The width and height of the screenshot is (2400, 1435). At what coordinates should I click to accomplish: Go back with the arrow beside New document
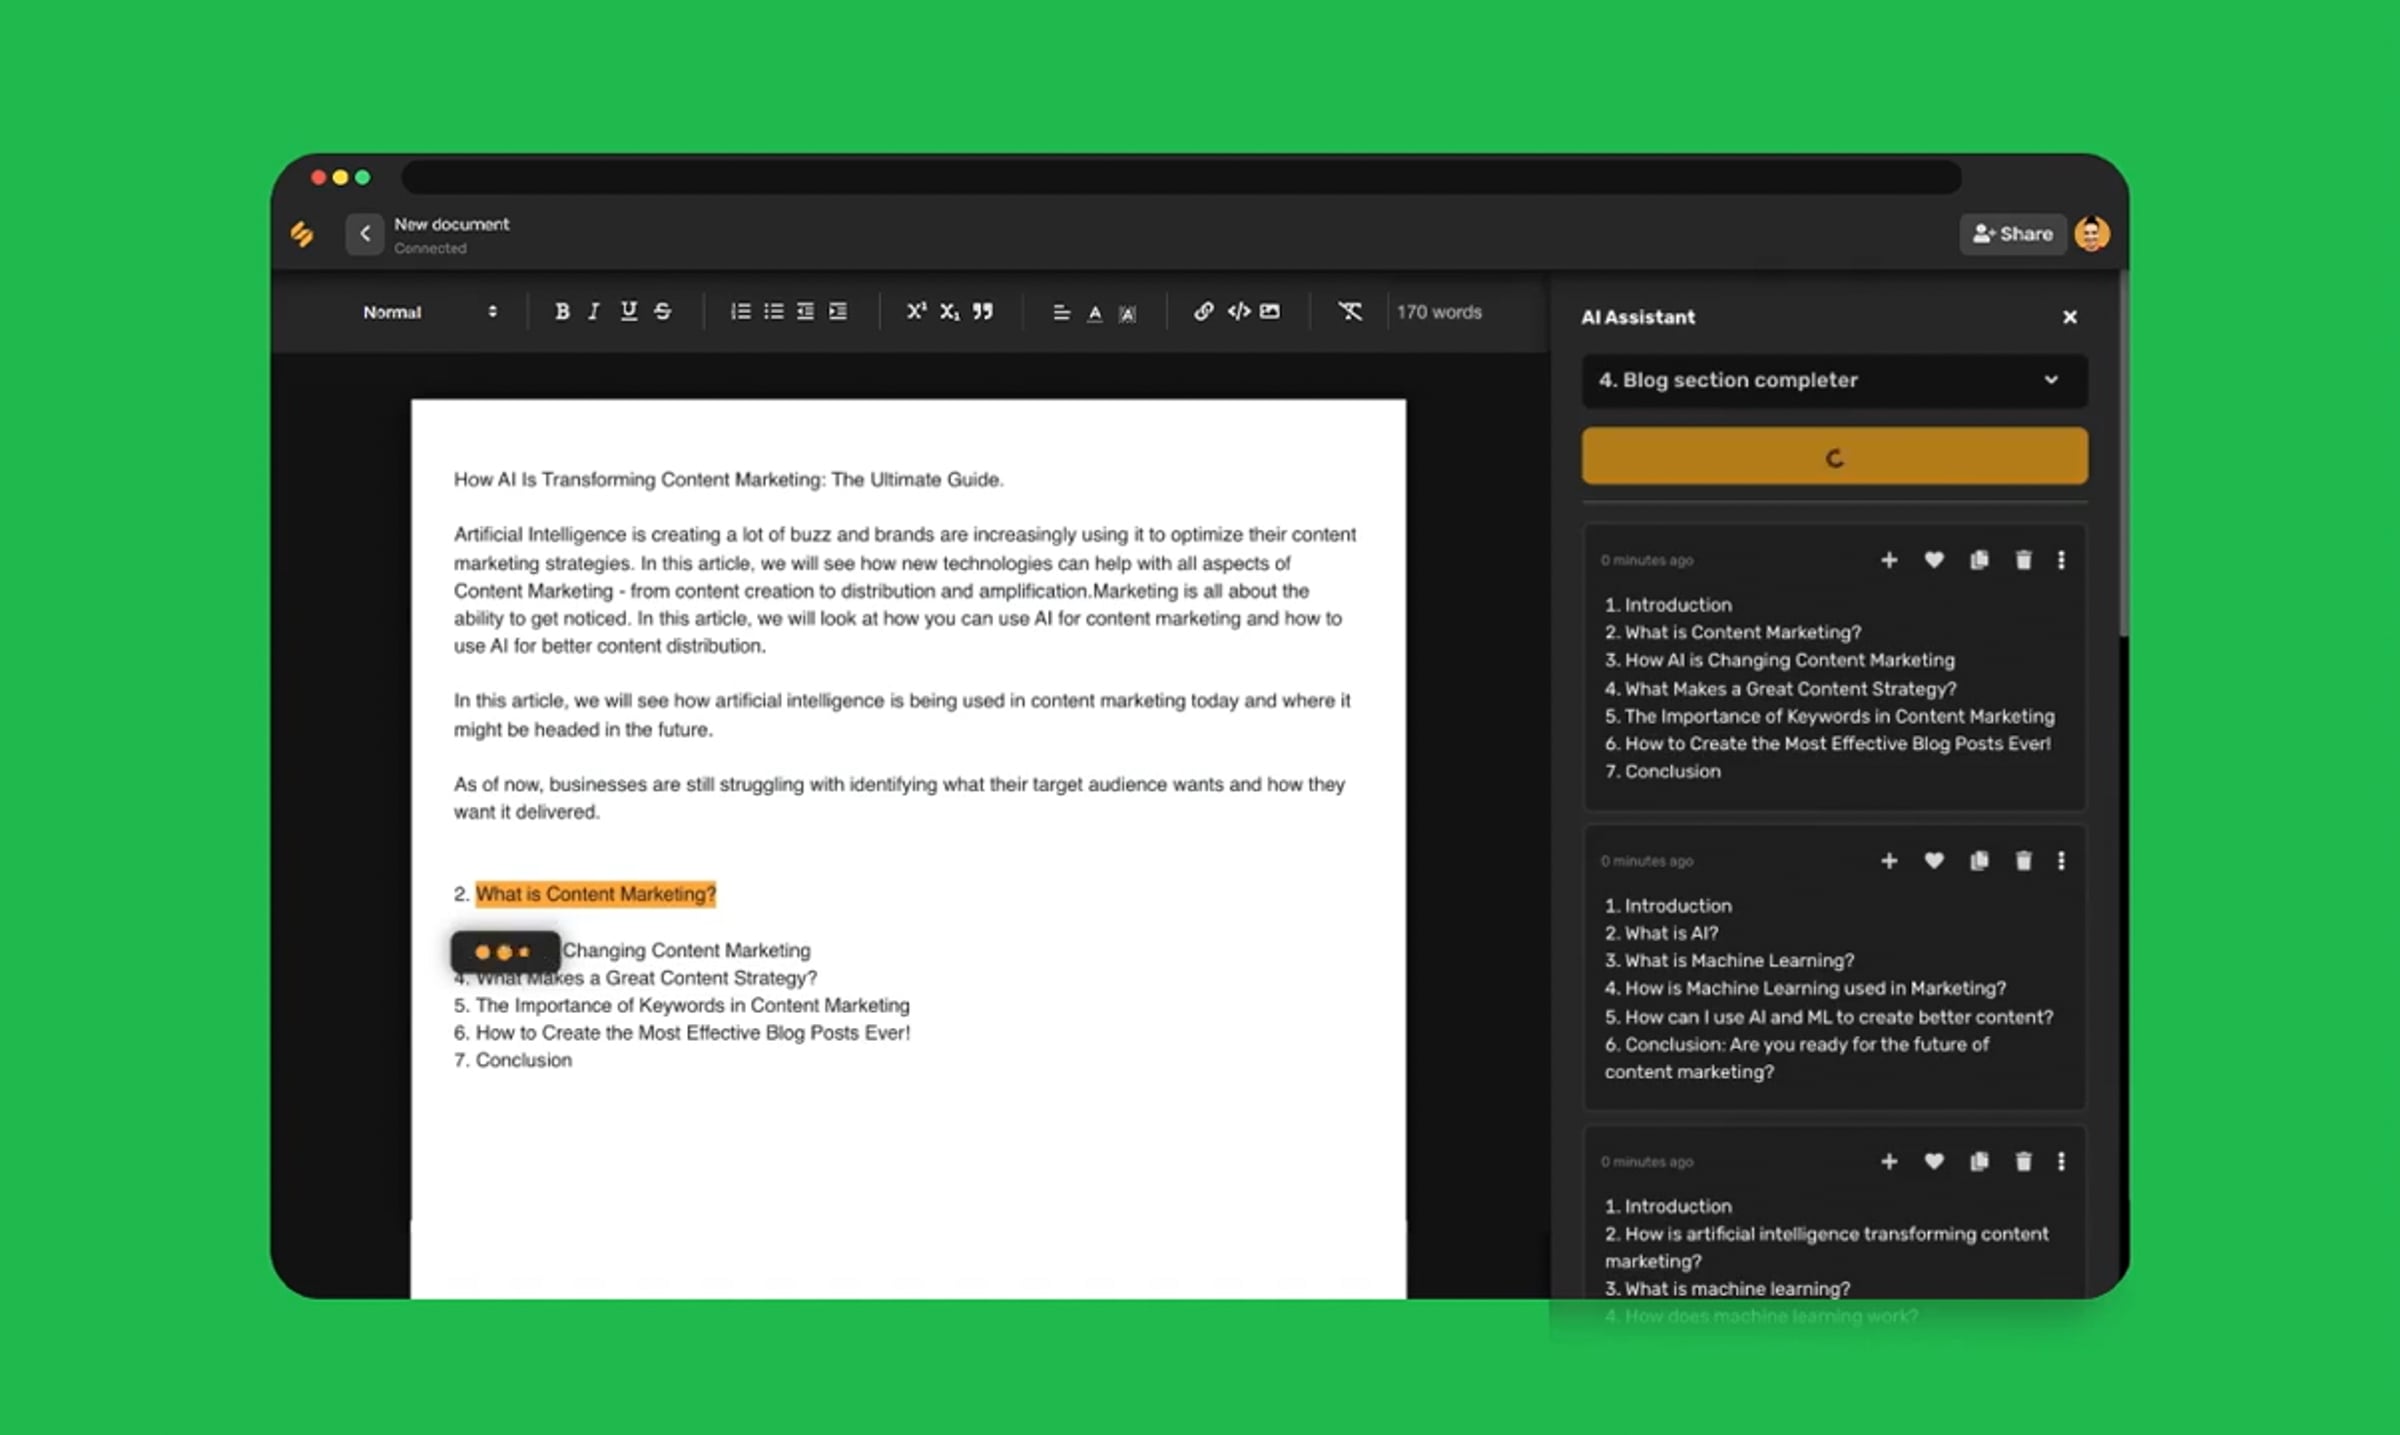pos(365,234)
